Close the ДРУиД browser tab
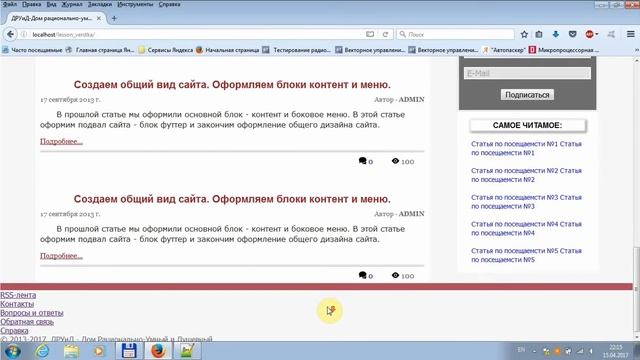Screen dimensions: 640x360 point(98,18)
